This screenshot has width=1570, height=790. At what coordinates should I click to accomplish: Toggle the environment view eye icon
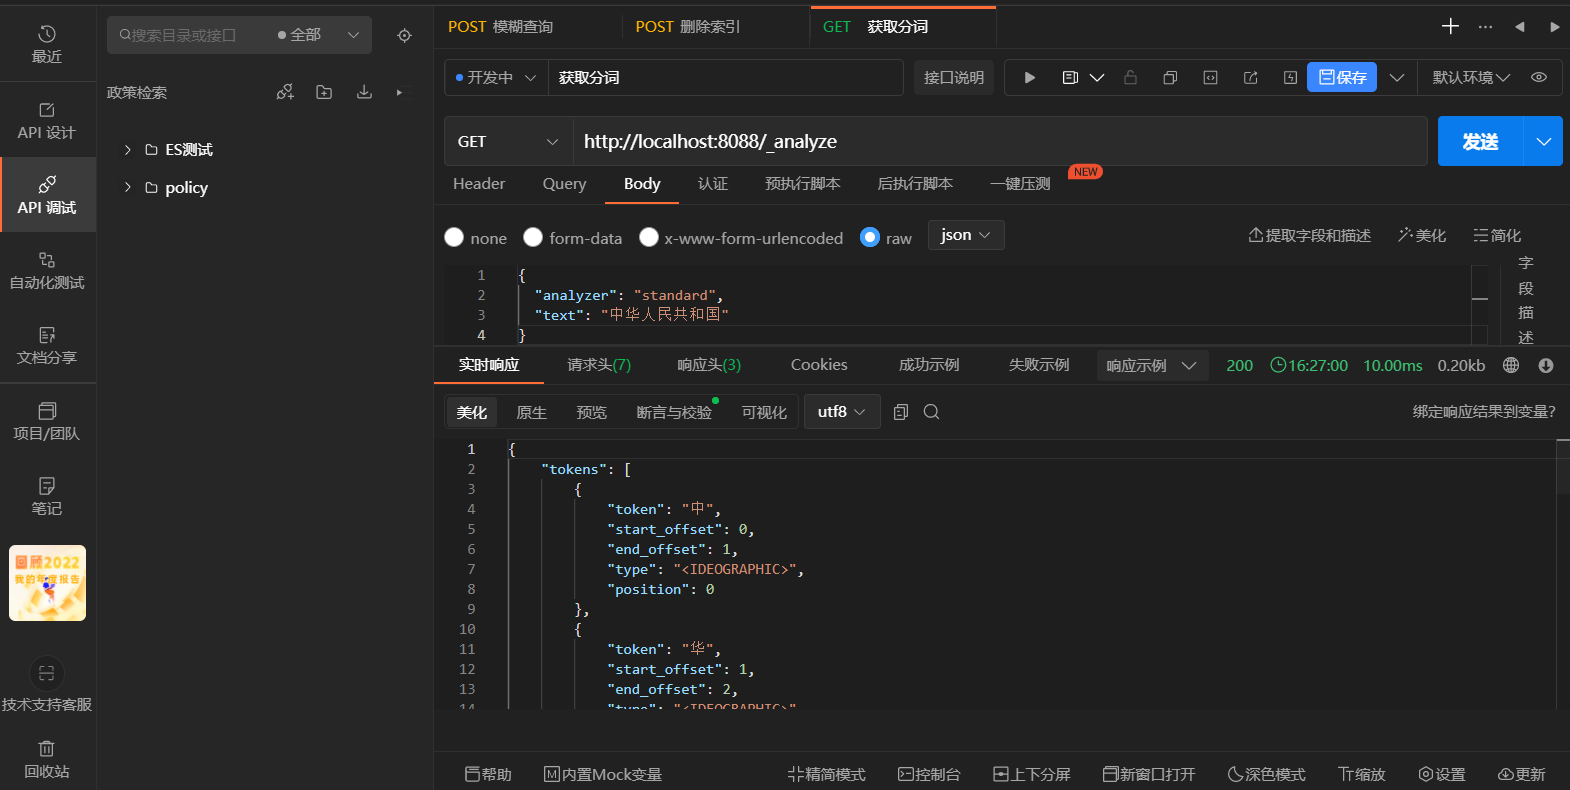pyautogui.click(x=1539, y=77)
